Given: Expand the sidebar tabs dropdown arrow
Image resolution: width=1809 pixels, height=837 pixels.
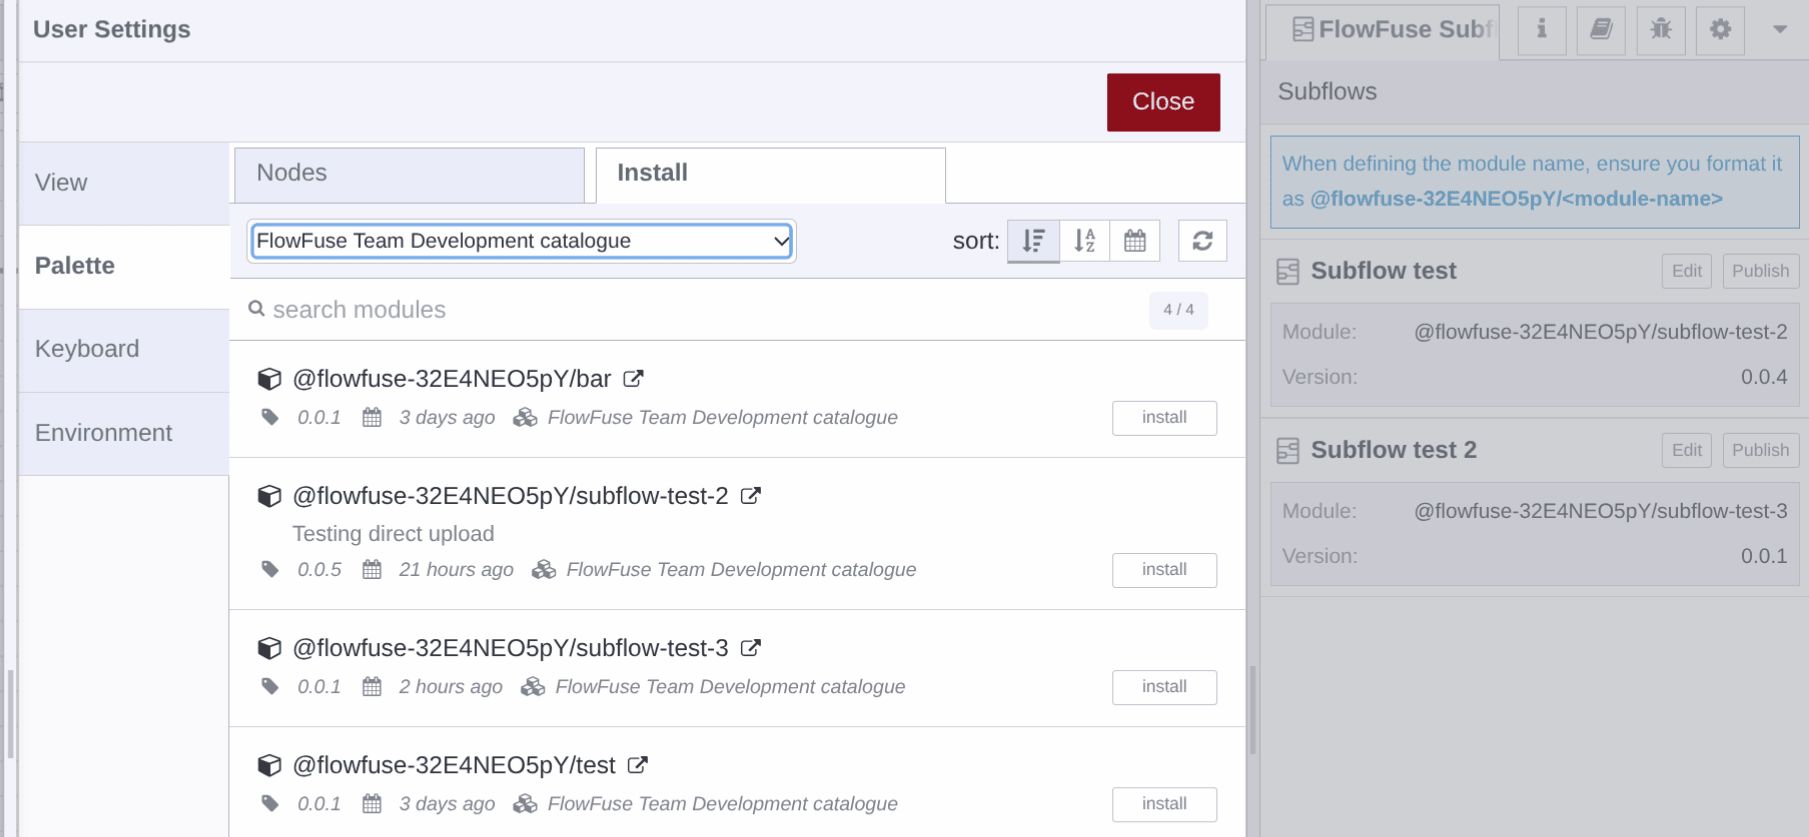Looking at the screenshot, I should 1780,30.
